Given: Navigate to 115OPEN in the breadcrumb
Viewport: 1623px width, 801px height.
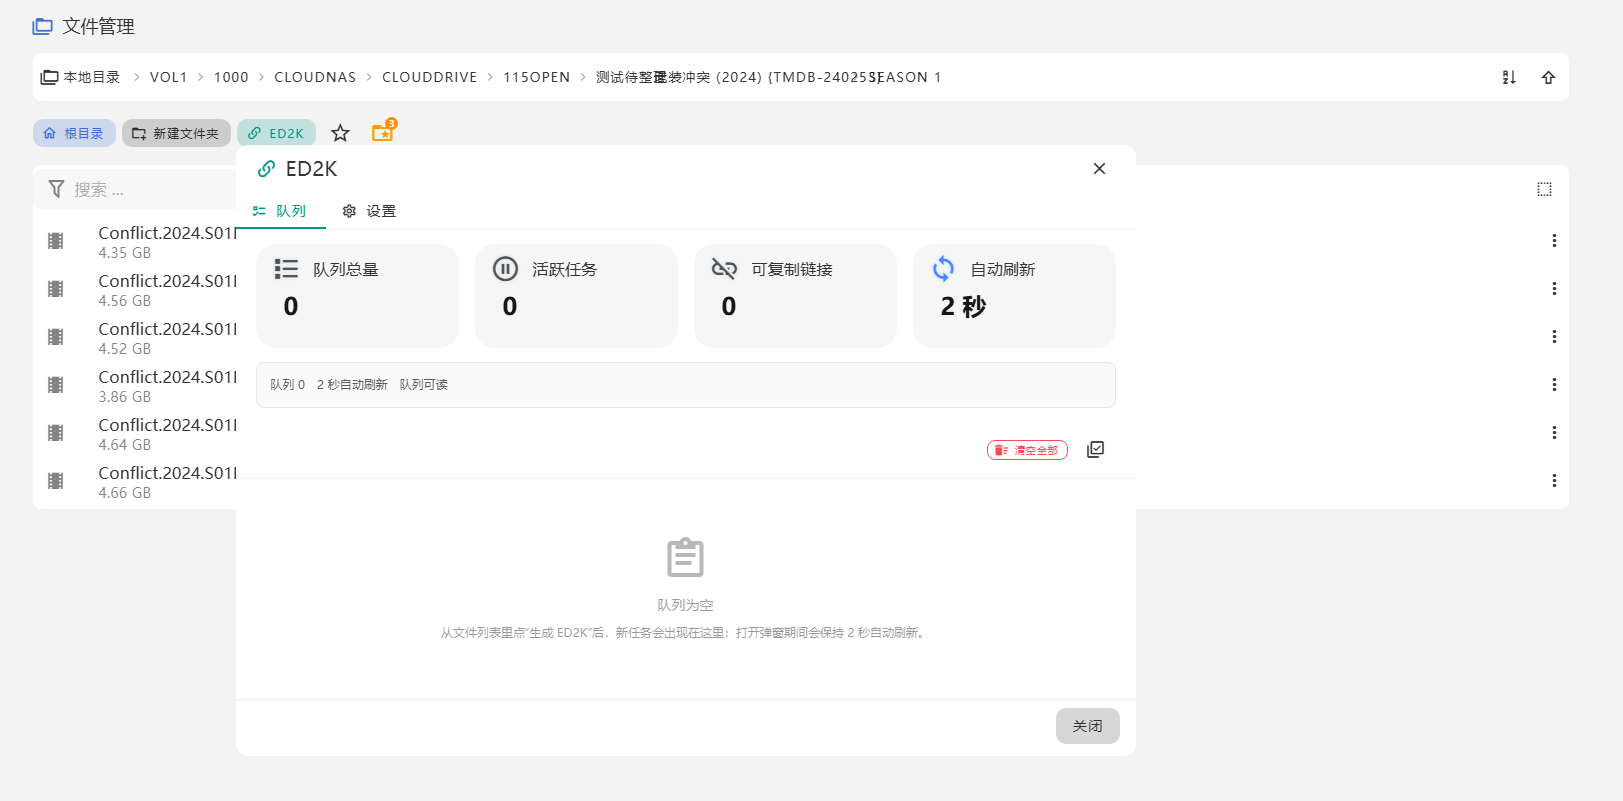Looking at the screenshot, I should pos(537,77).
